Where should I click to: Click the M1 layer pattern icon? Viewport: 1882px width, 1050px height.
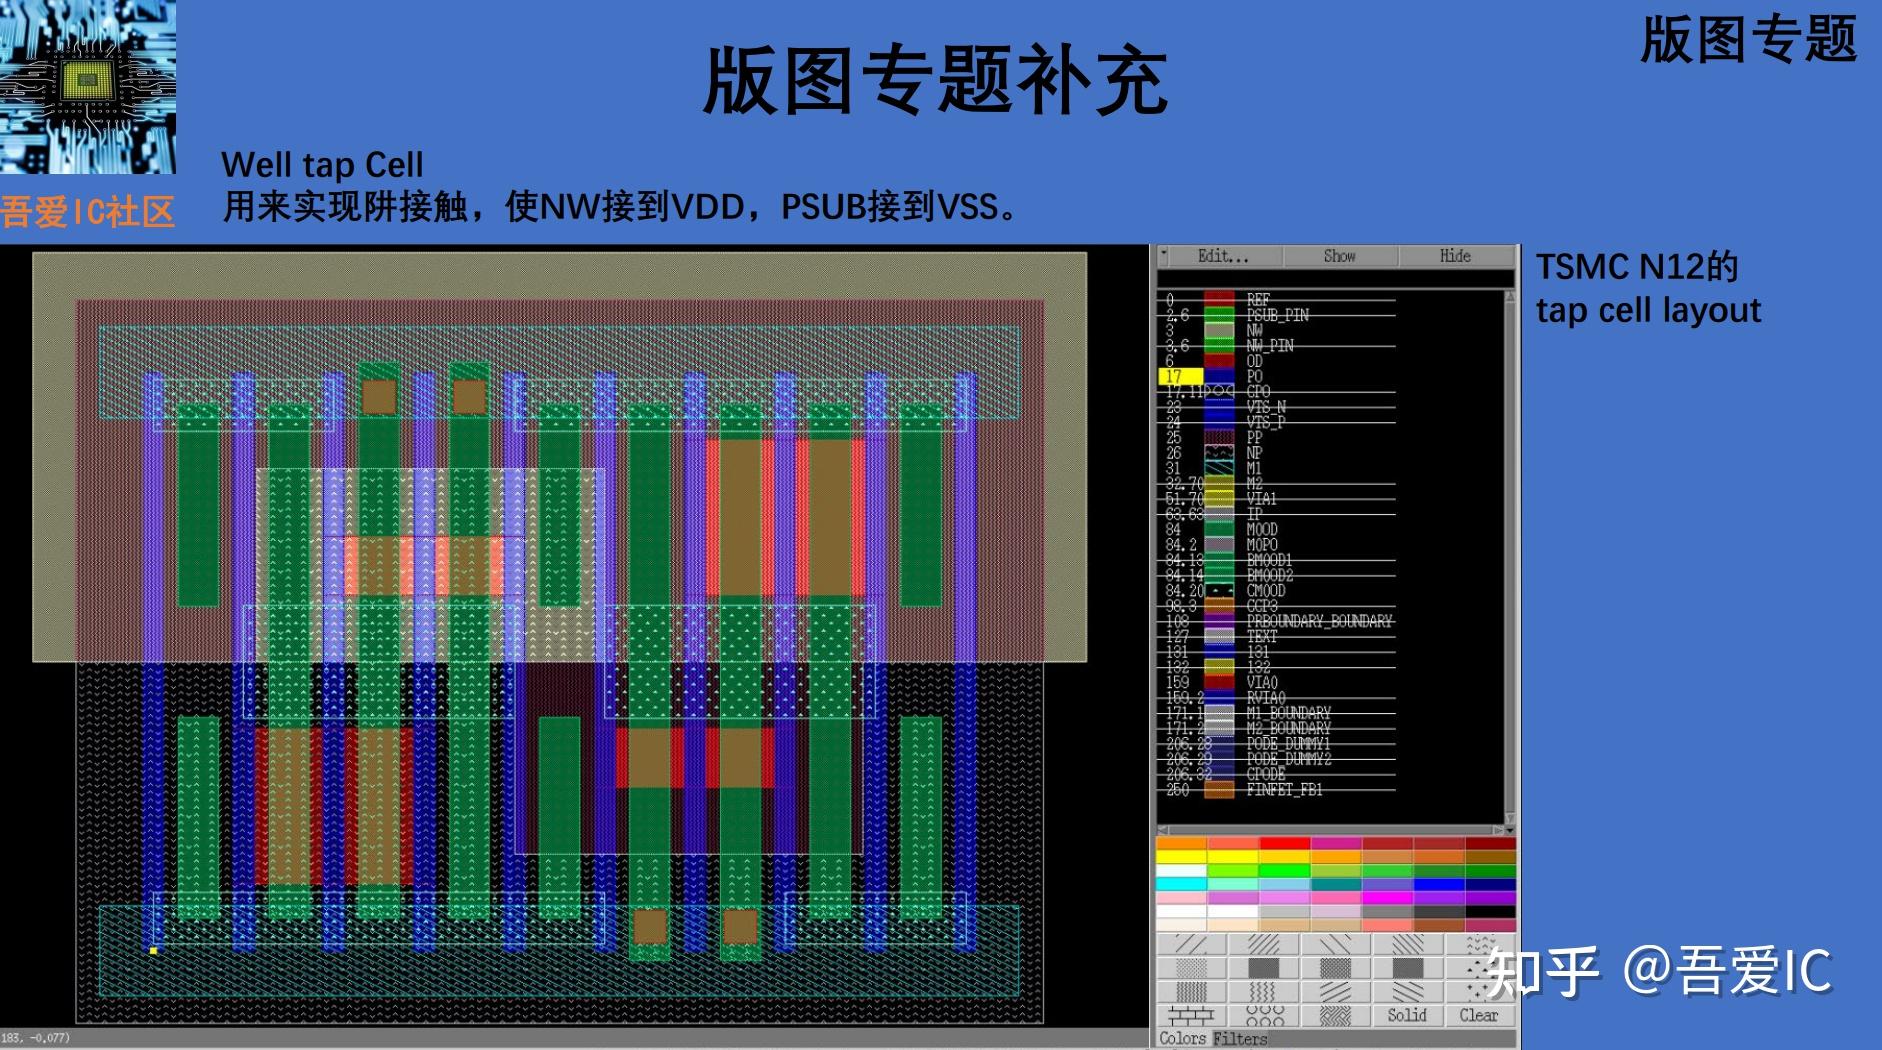(x=1218, y=466)
